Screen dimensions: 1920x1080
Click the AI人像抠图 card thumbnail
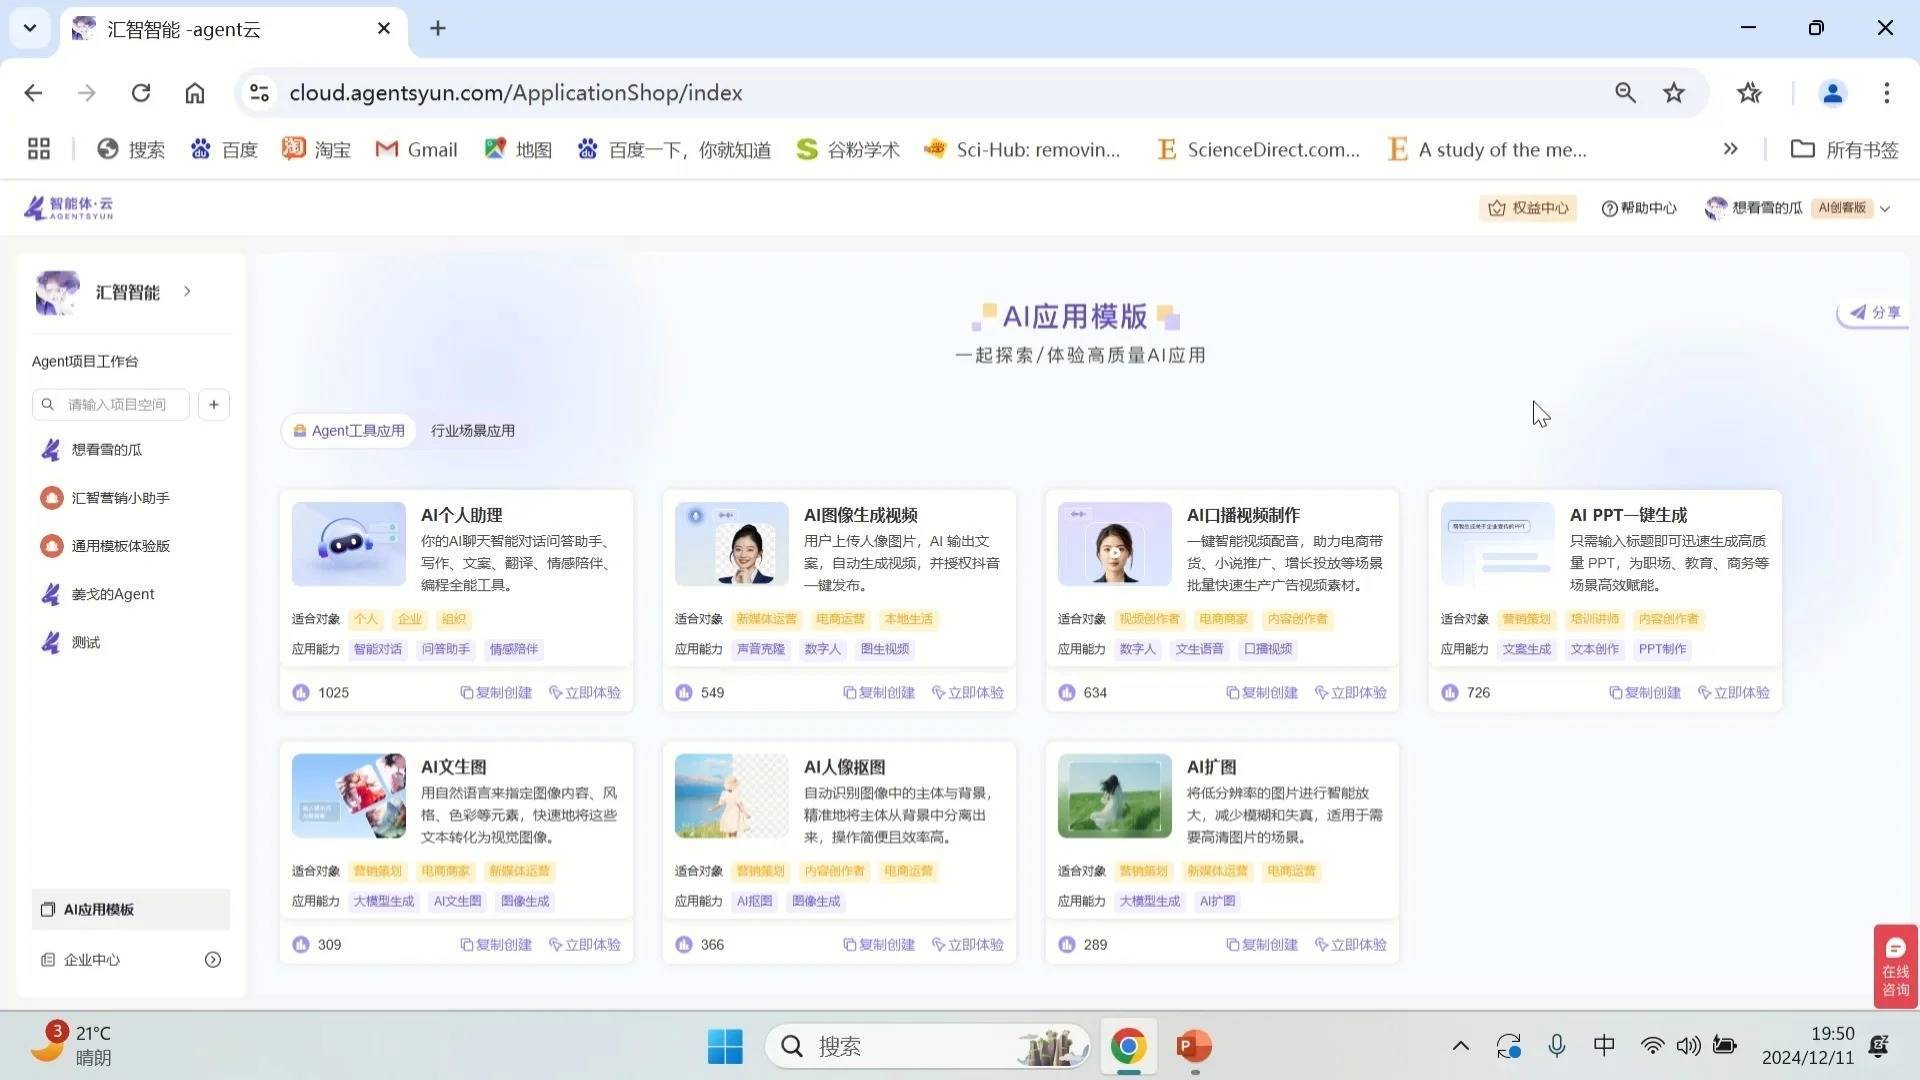coord(730,795)
